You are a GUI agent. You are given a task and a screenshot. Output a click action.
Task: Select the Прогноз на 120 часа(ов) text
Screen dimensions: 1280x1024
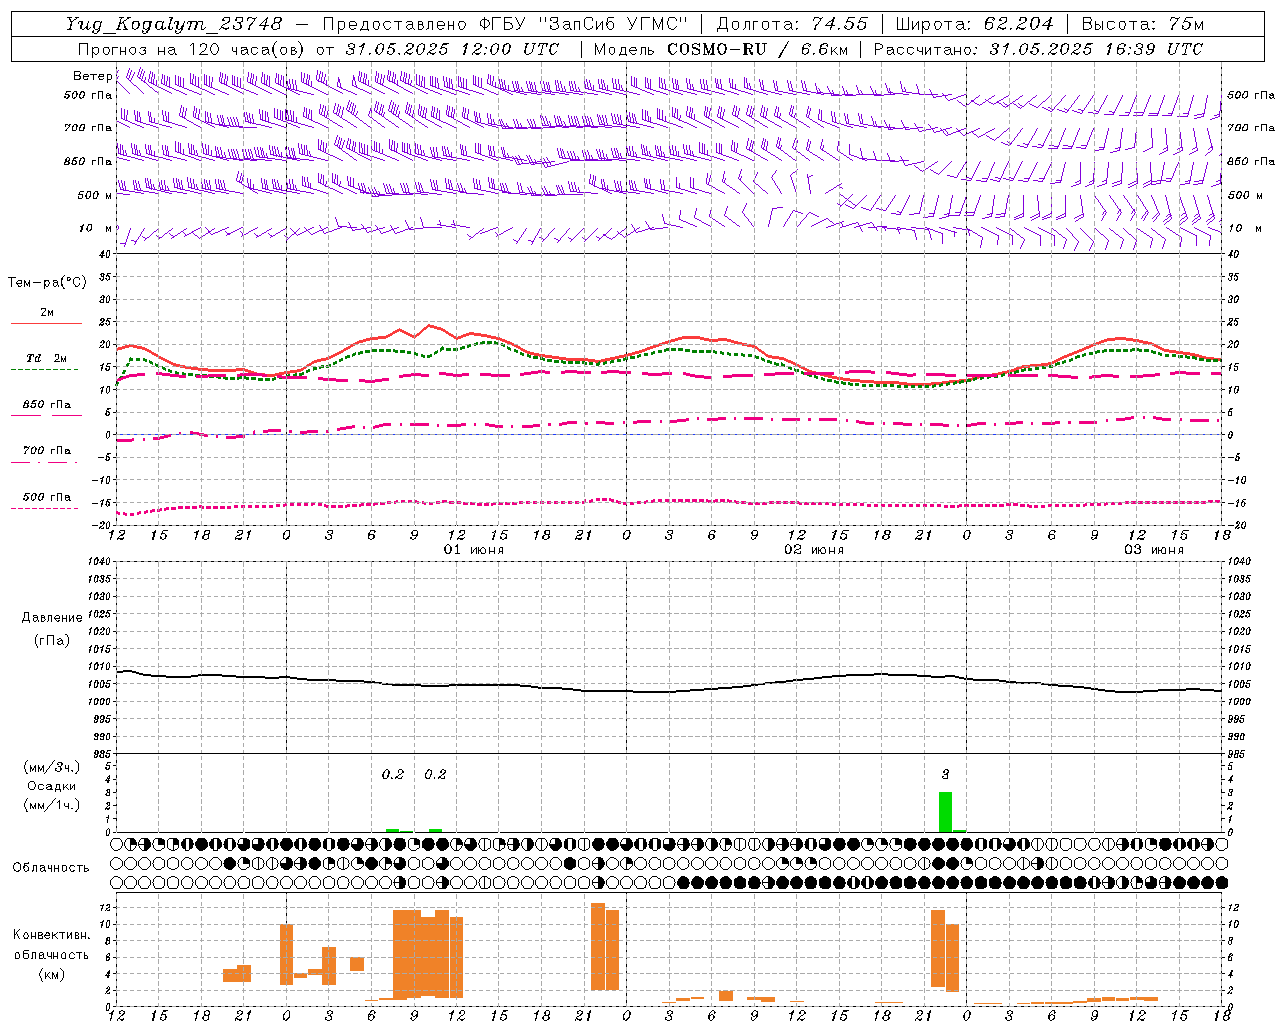[193, 49]
